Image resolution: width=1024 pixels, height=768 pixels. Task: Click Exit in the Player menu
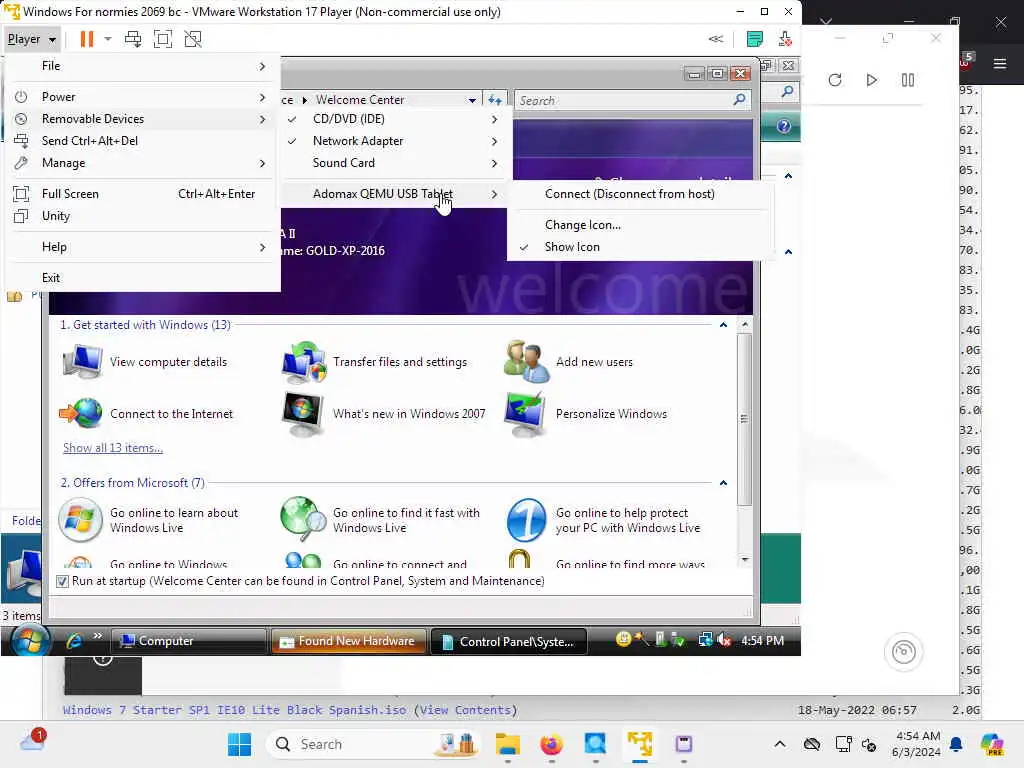[x=144, y=278]
